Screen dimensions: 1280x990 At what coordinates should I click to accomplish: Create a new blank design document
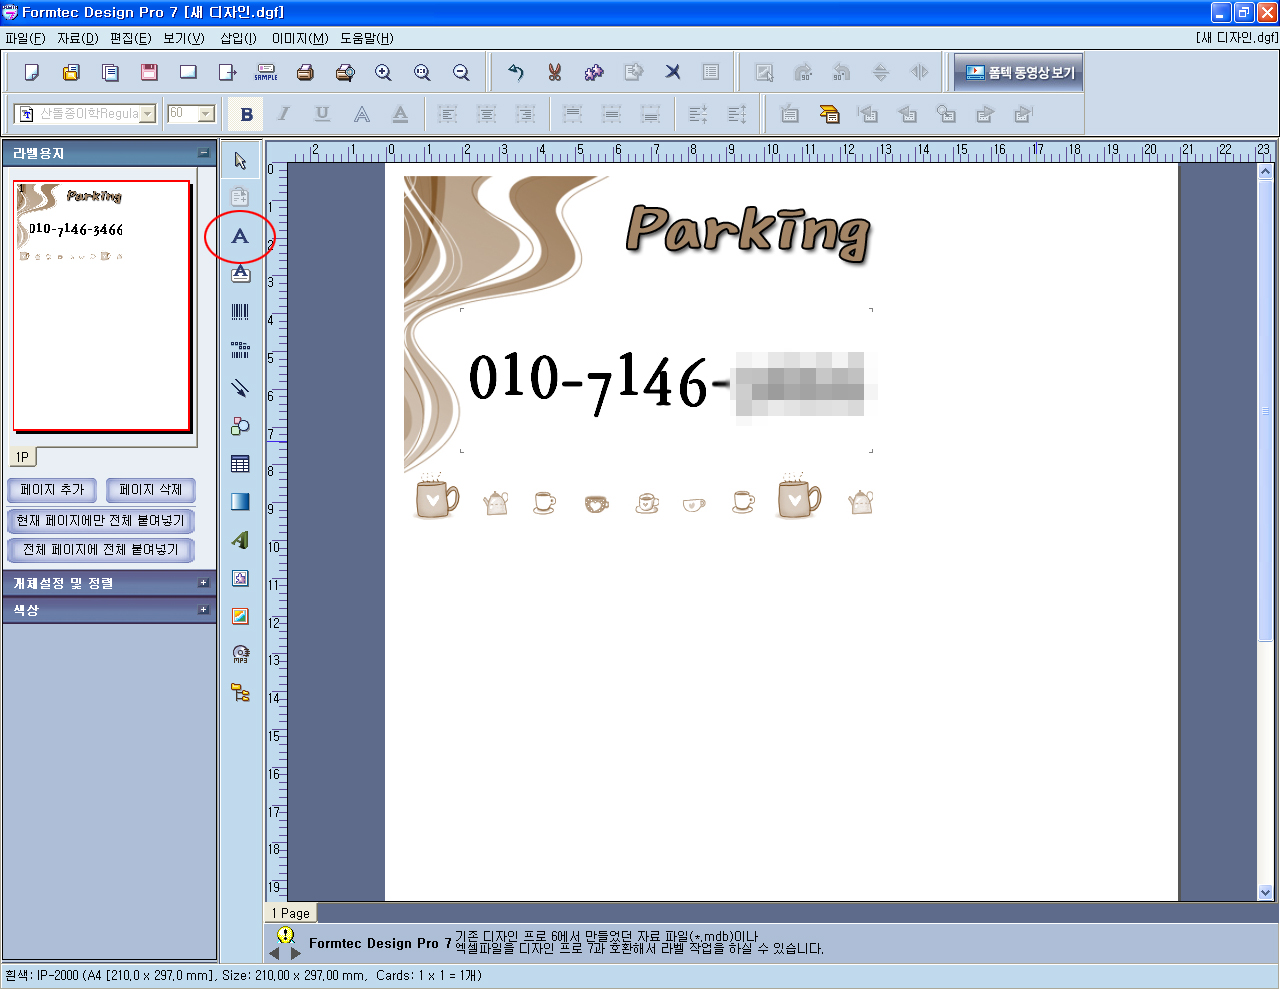pos(32,72)
